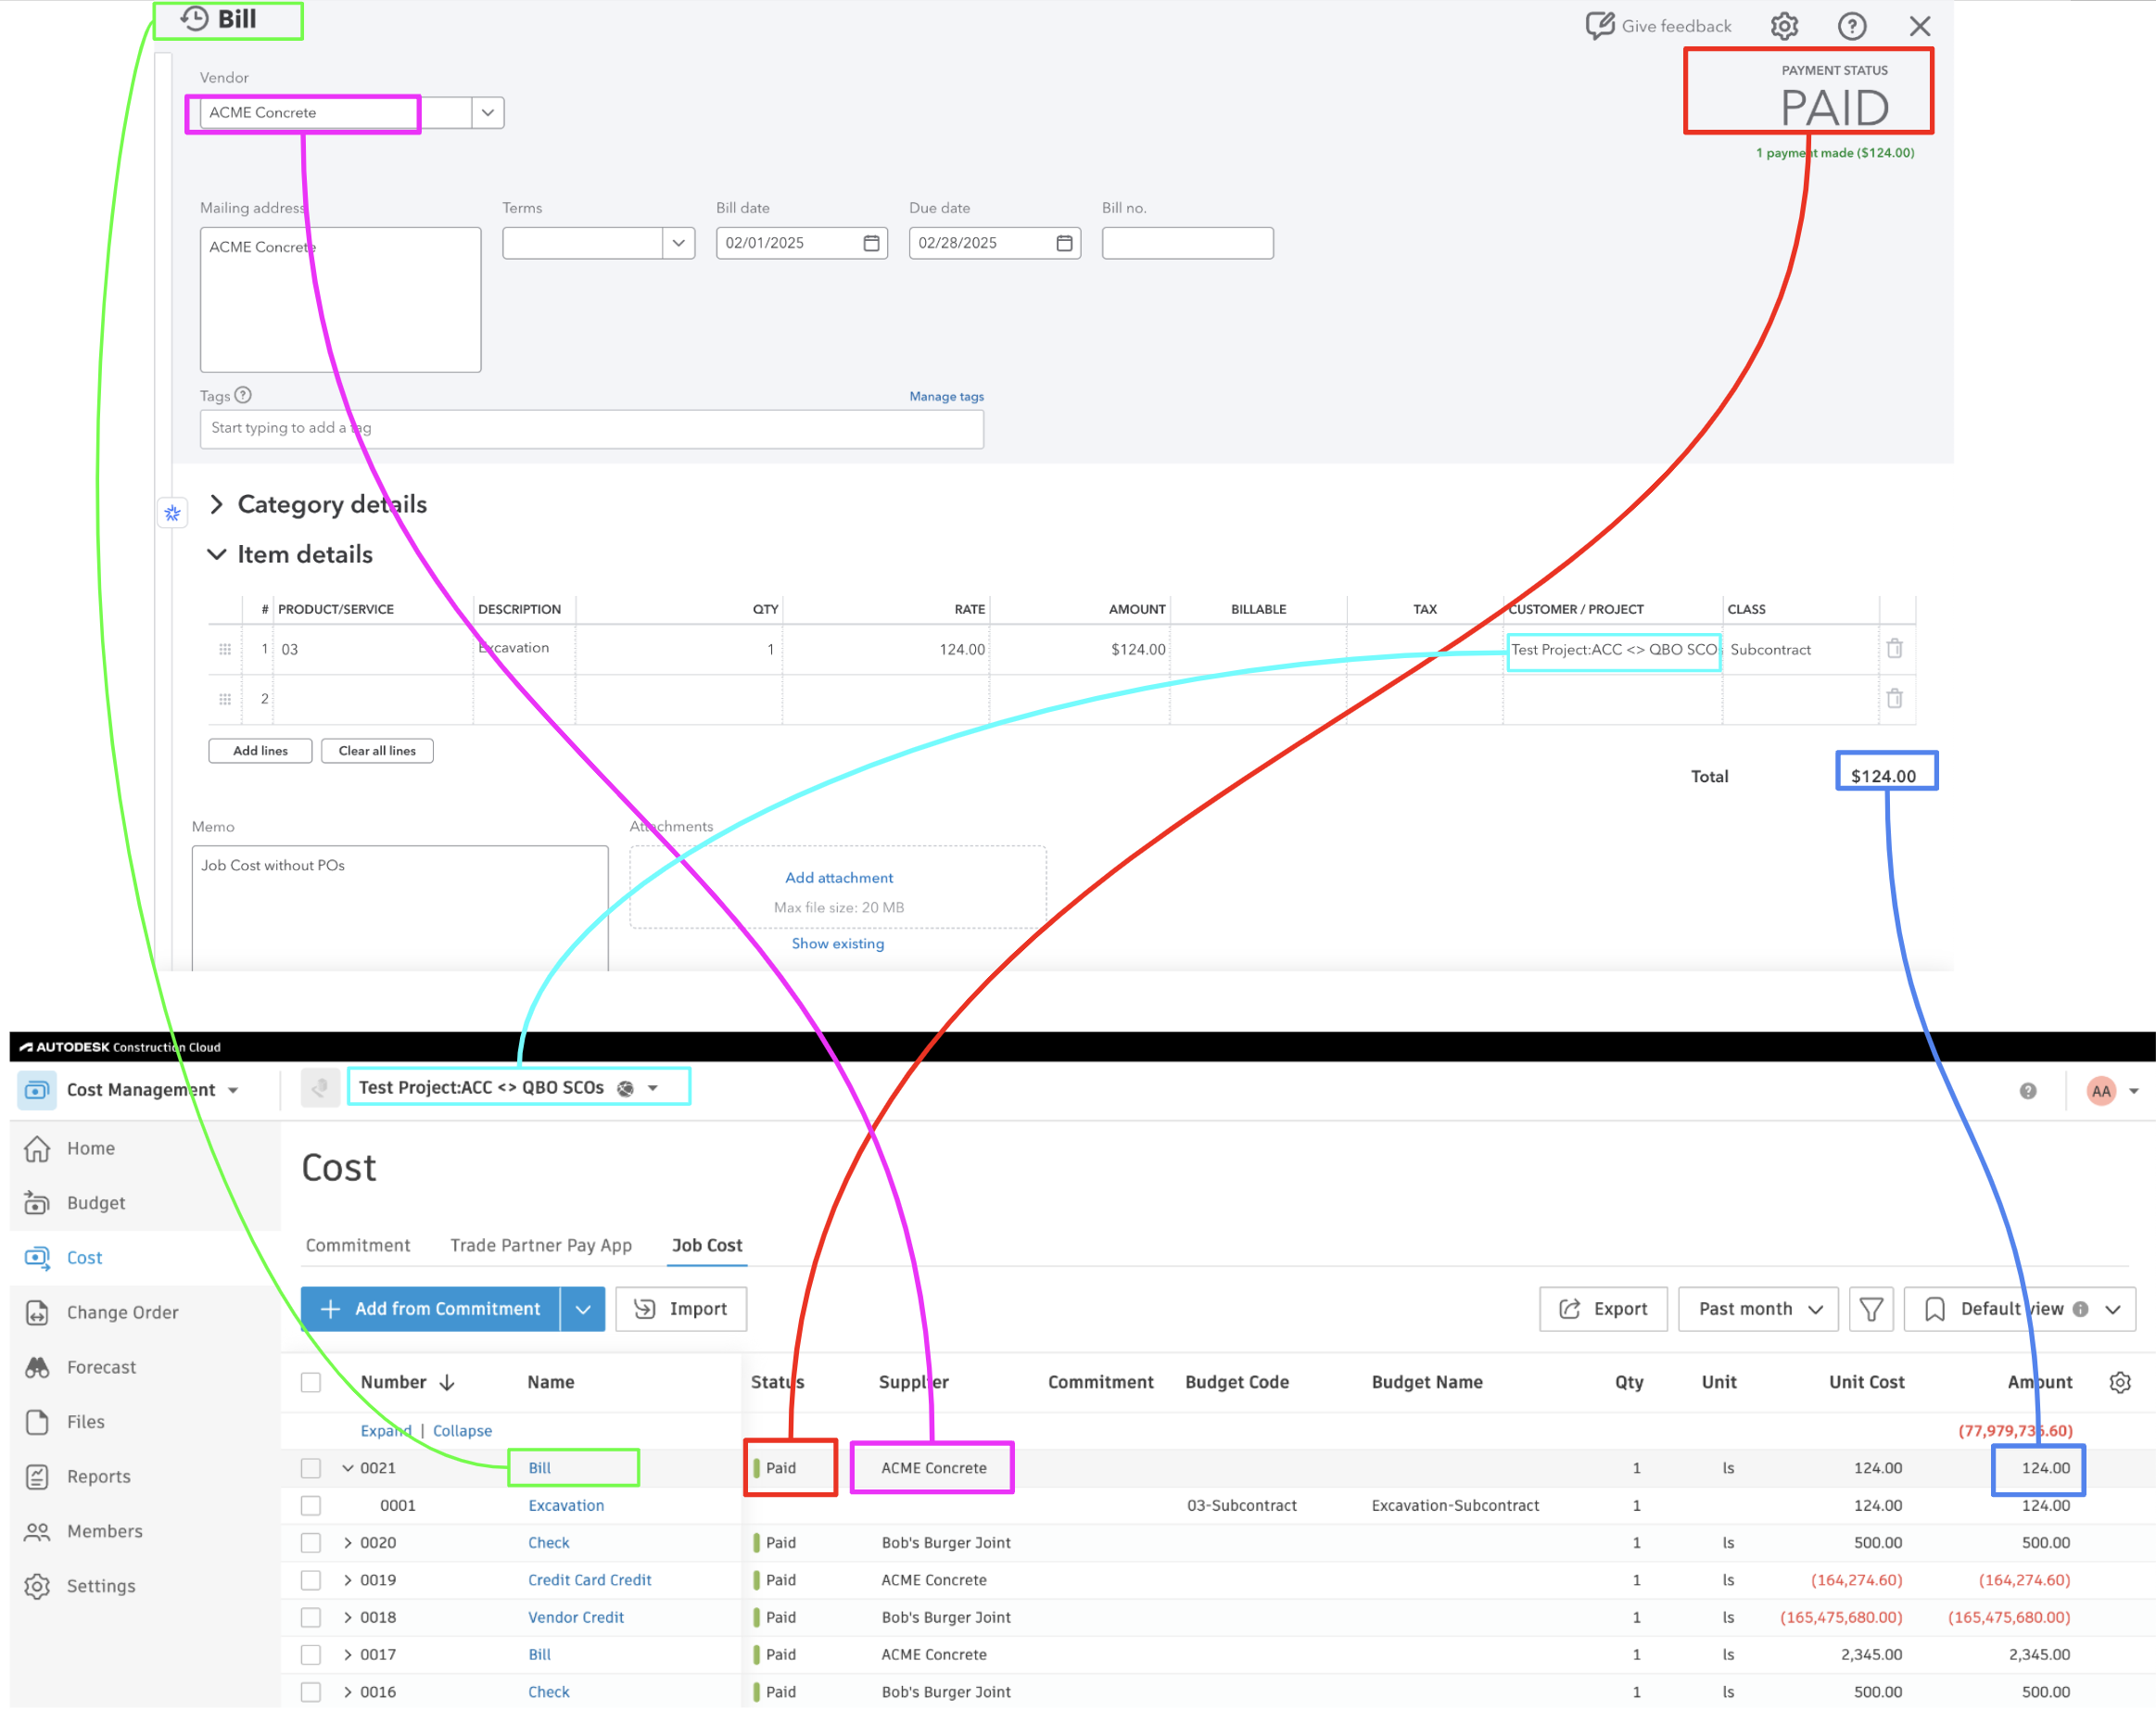
Task: Check row 0001 Excavation checkbox
Action: (x=311, y=1505)
